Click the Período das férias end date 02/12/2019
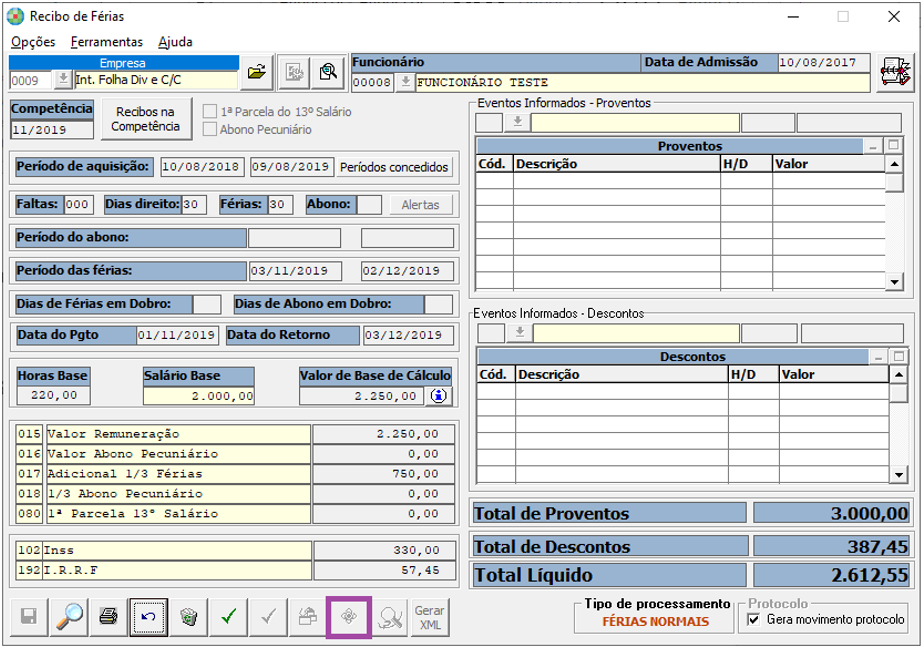Image resolution: width=921 pixels, height=648 pixels. click(x=407, y=271)
